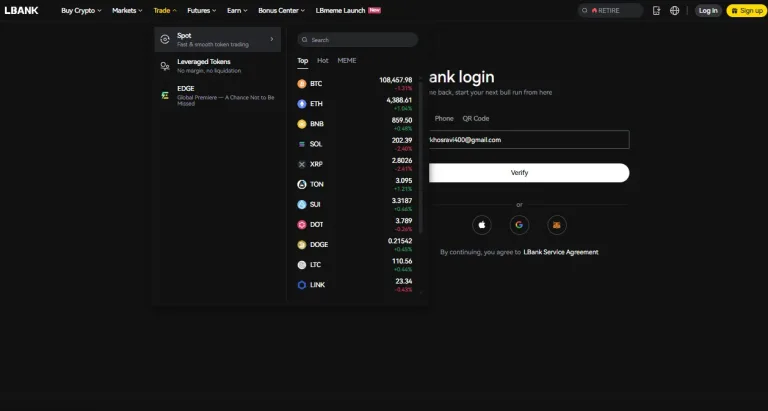The width and height of the screenshot is (768, 411).
Task: Sign in with Google icon
Action: (x=519, y=225)
